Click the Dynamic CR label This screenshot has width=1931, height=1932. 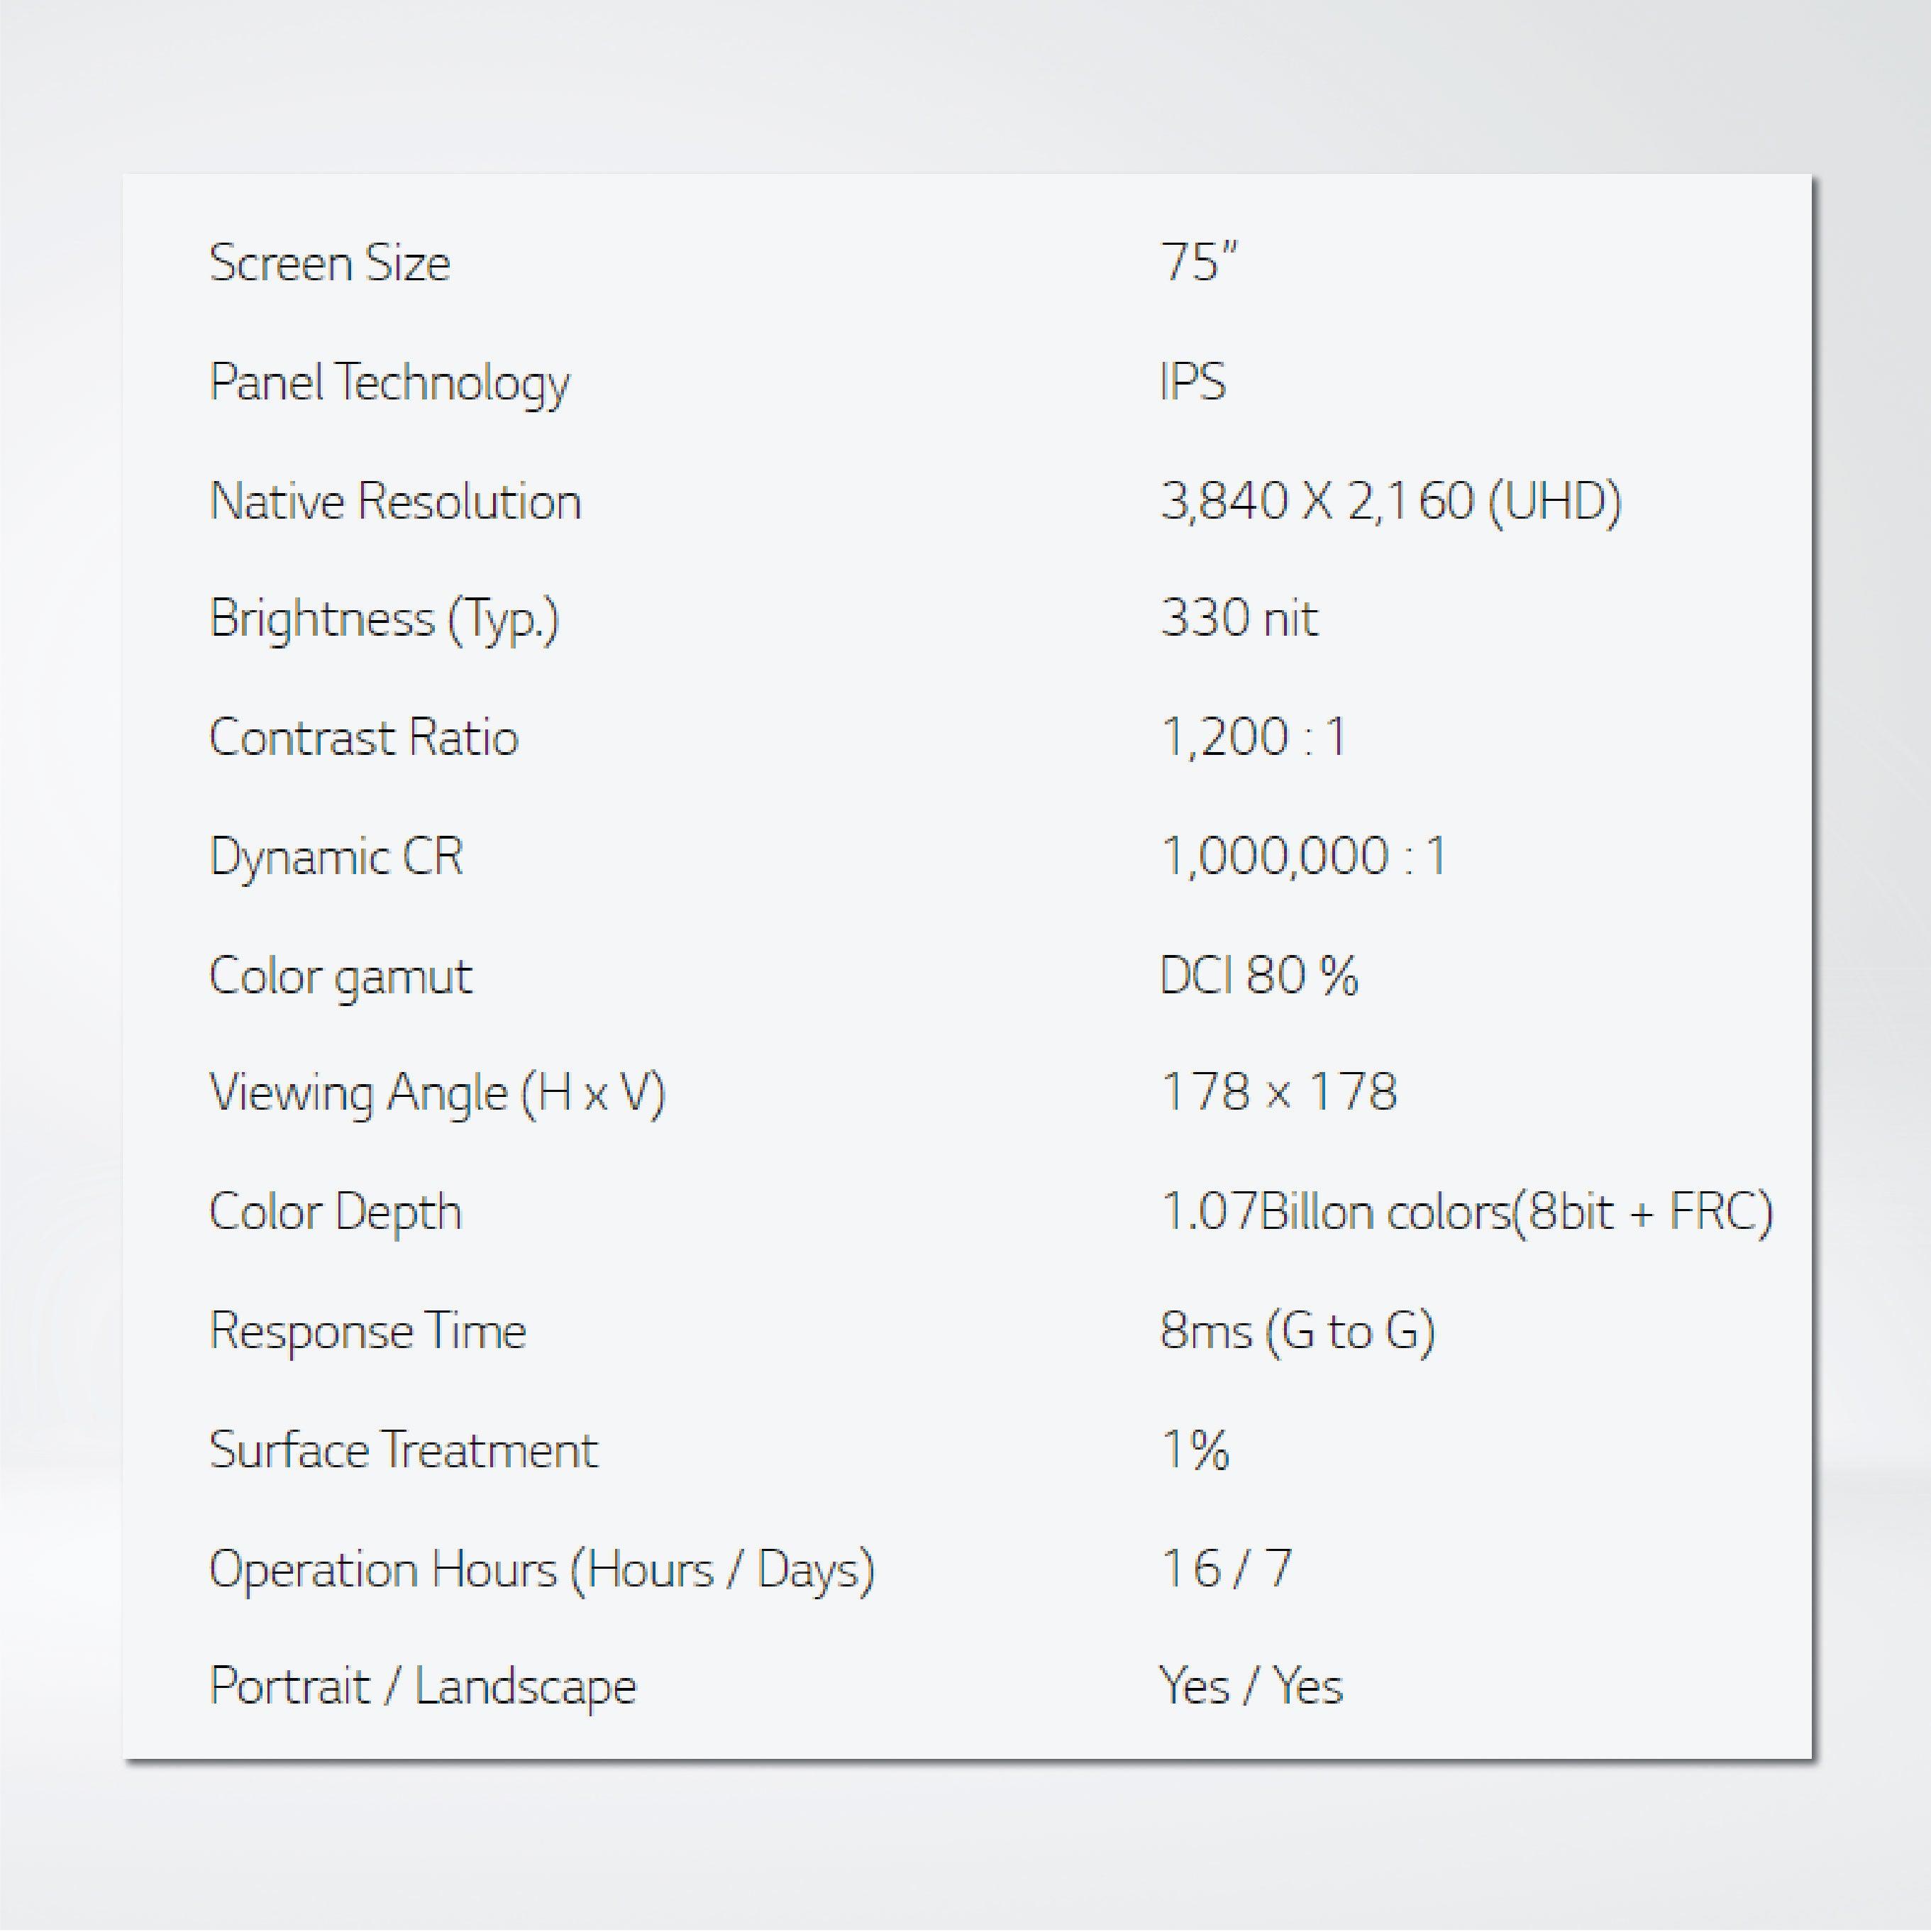[336, 857]
